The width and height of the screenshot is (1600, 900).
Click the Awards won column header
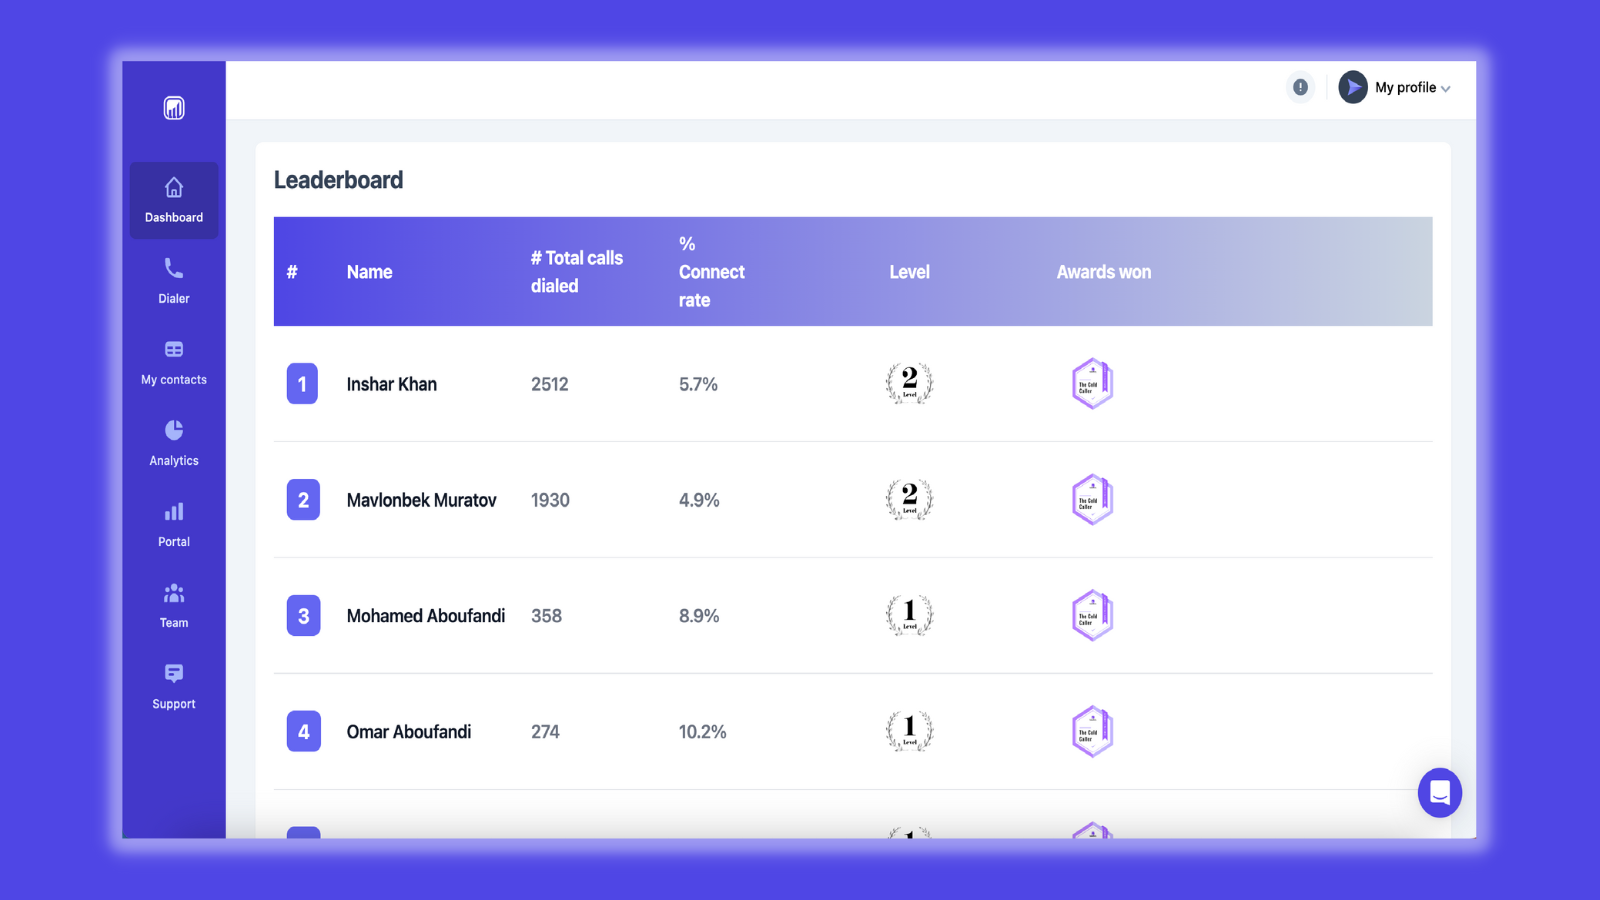click(x=1103, y=272)
